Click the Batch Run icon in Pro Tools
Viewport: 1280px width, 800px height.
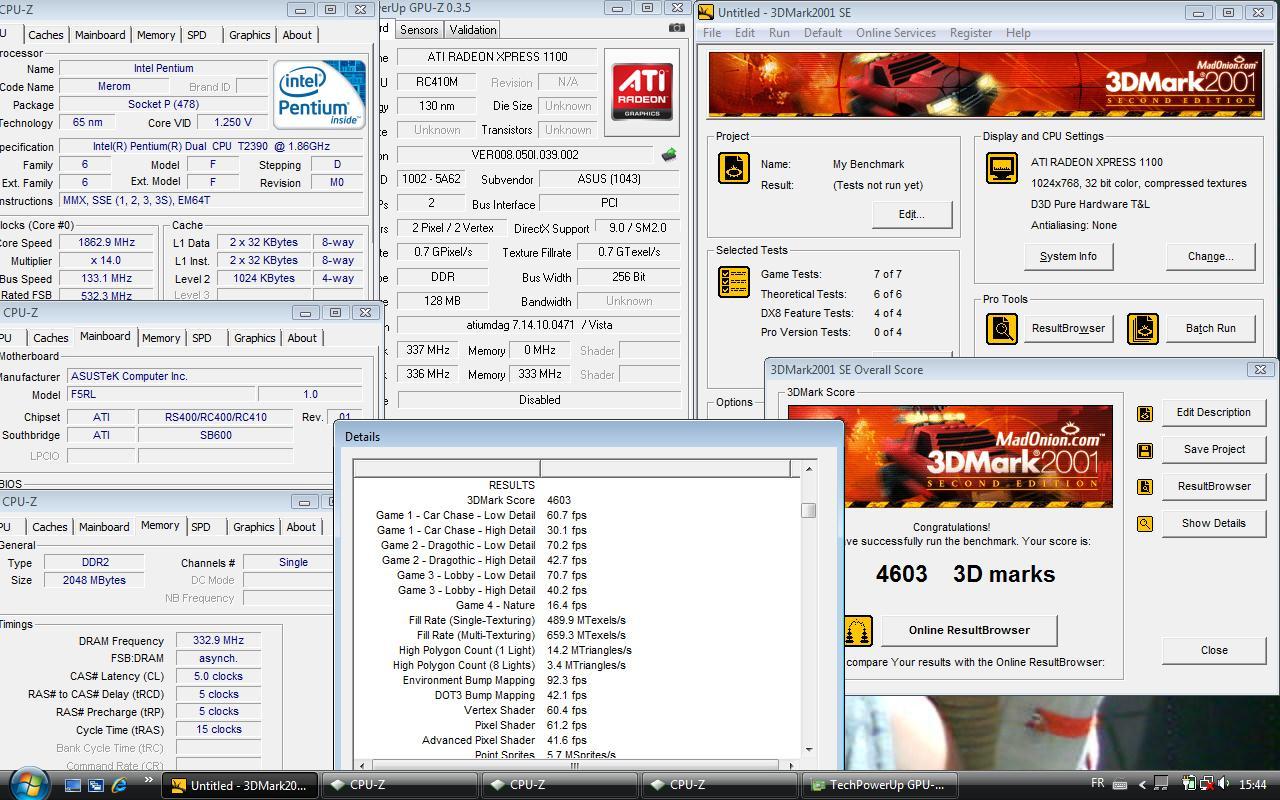click(1143, 328)
